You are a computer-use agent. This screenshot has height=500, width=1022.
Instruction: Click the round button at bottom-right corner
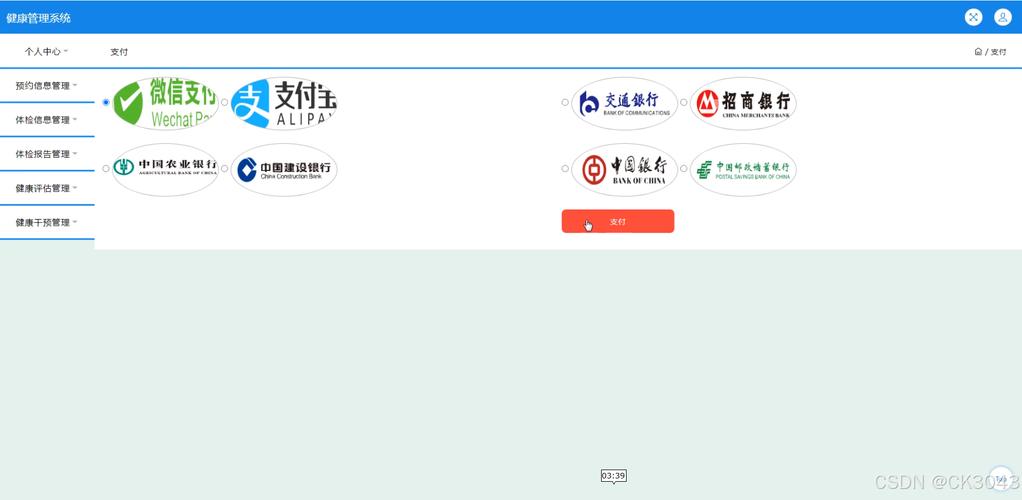[1000, 478]
